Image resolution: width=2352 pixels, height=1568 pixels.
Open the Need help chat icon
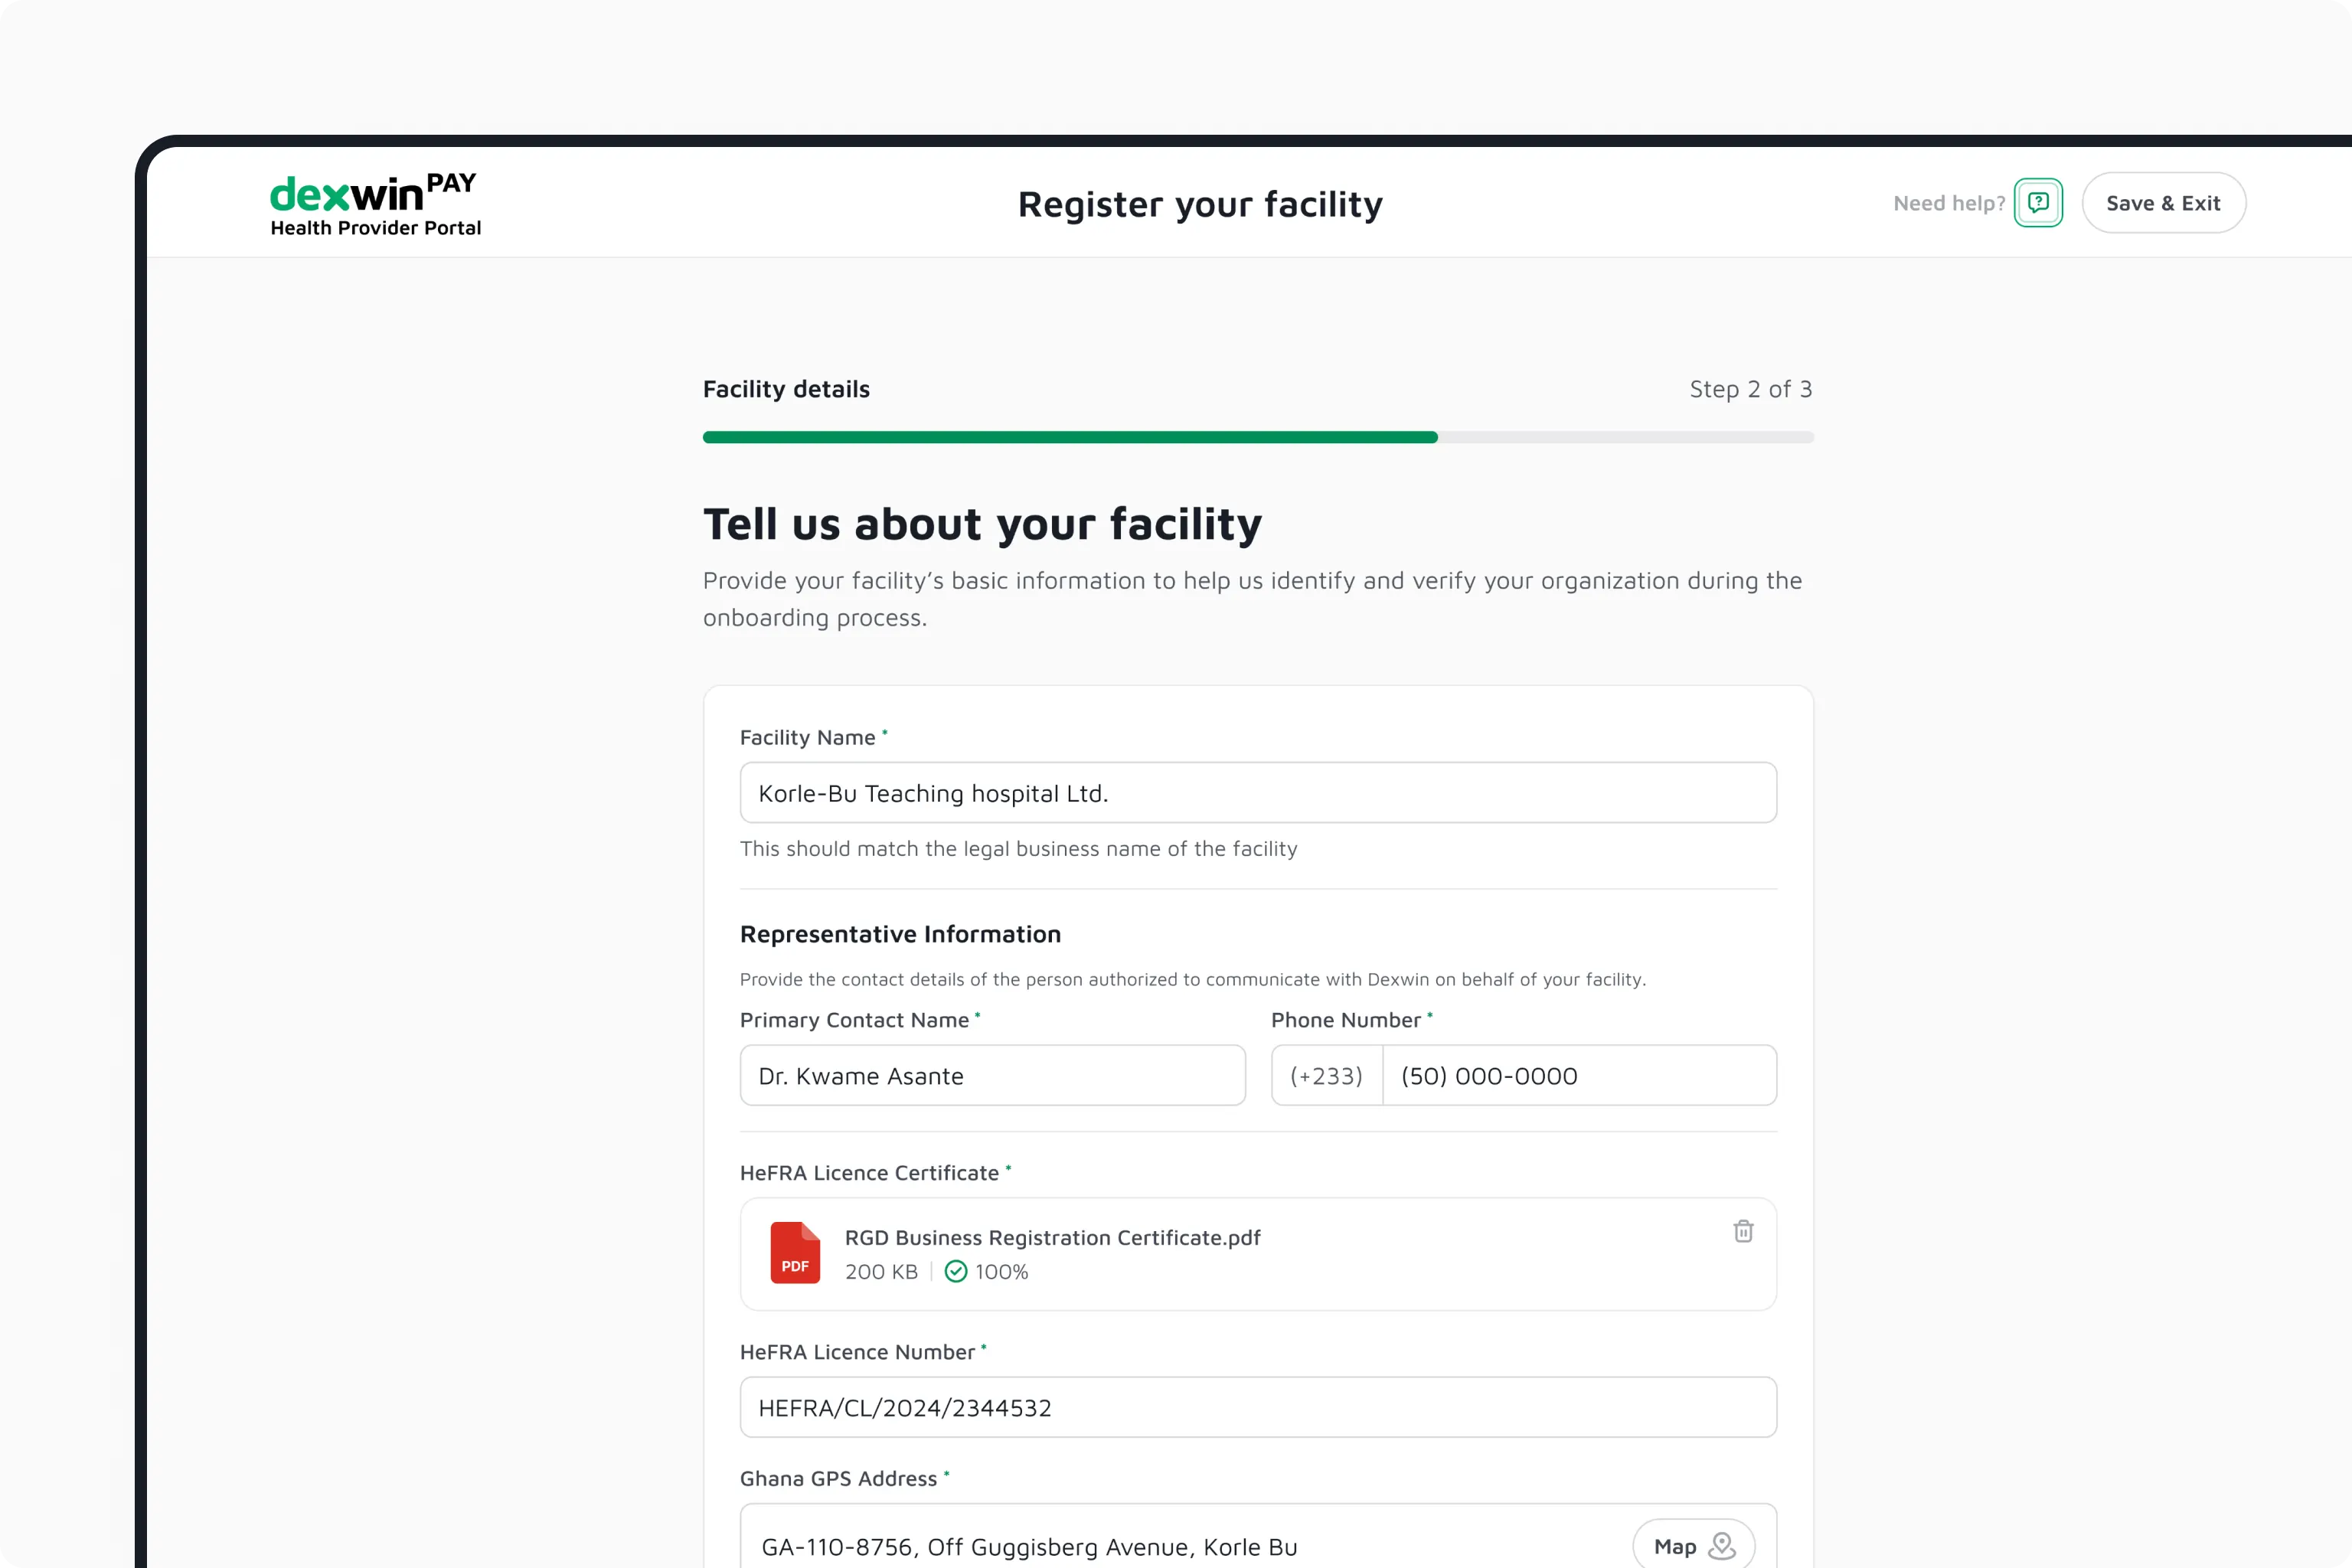tap(2038, 203)
